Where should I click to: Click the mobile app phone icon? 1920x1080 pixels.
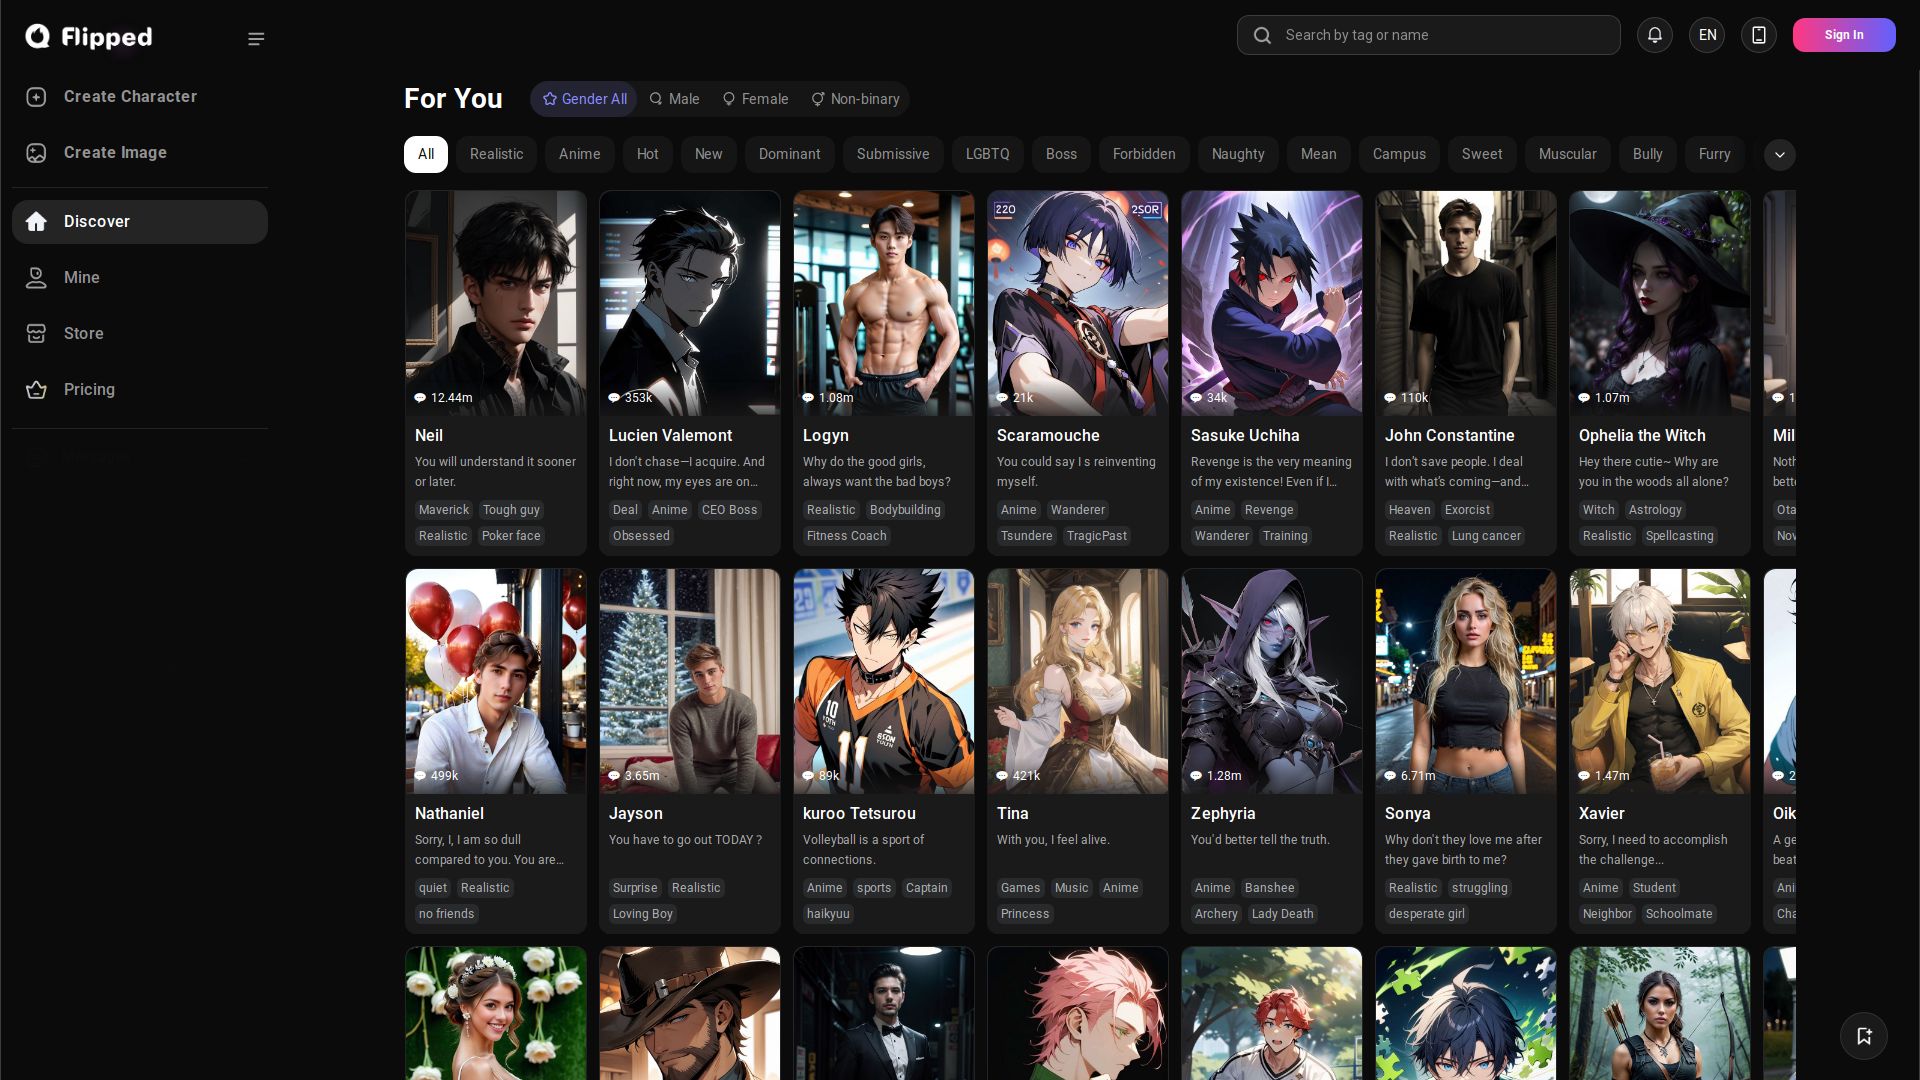point(1758,35)
